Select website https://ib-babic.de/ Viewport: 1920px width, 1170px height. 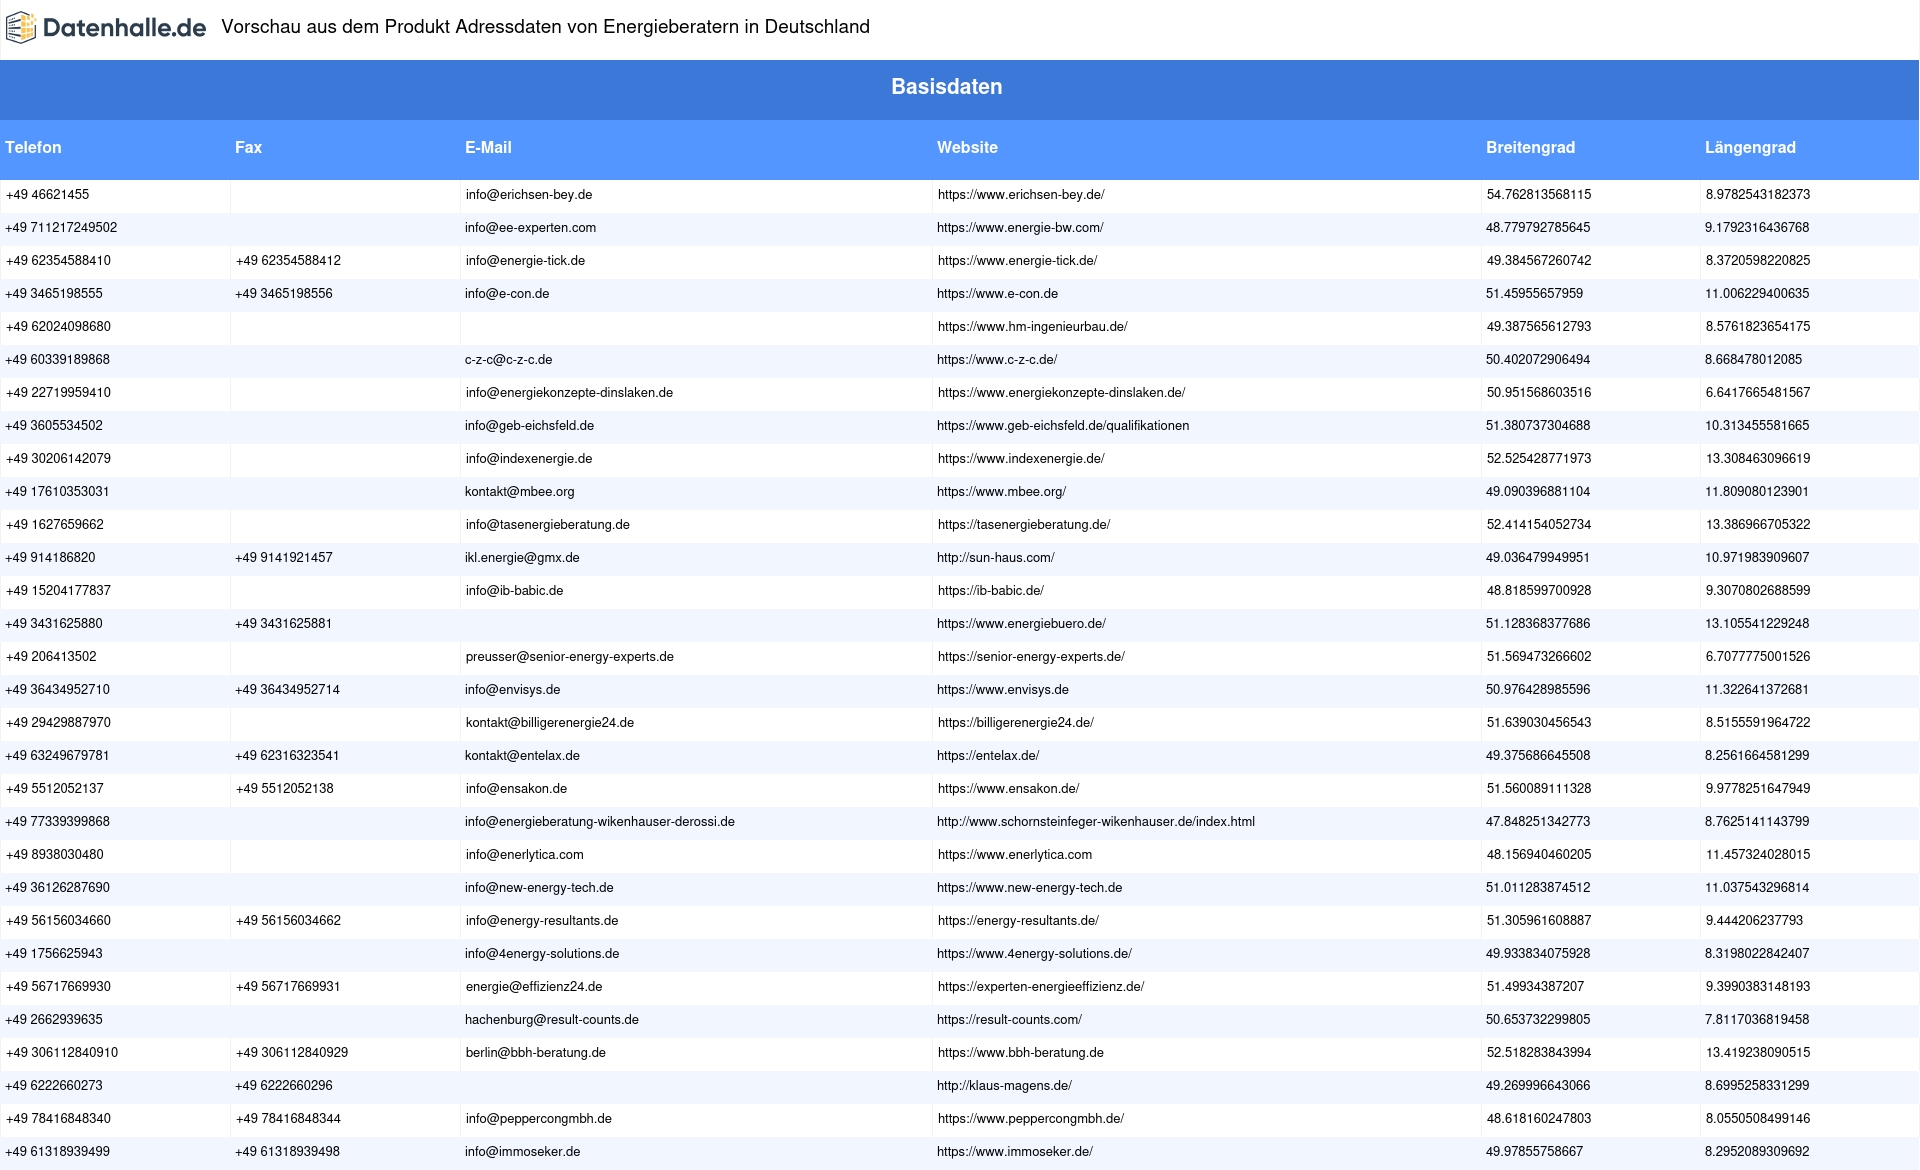(991, 591)
